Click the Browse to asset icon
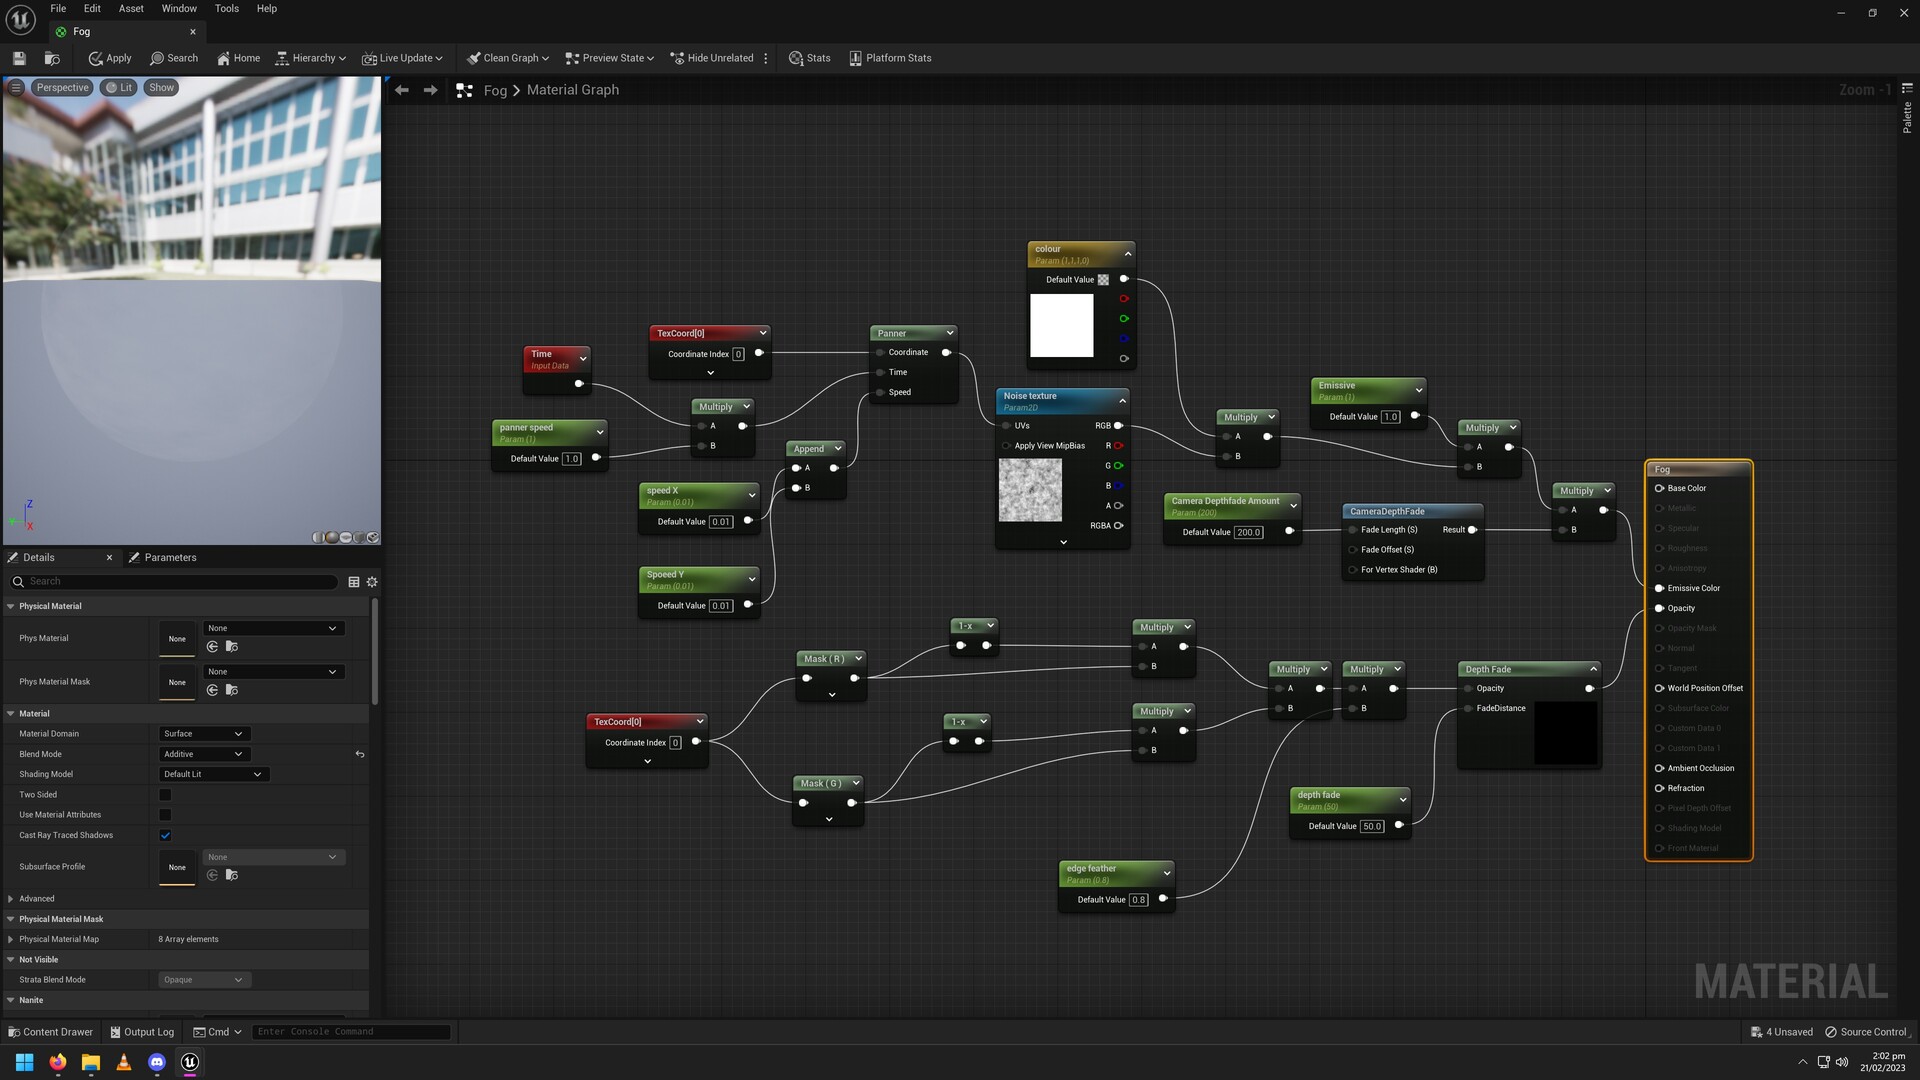The width and height of the screenshot is (1920, 1080). click(52, 58)
